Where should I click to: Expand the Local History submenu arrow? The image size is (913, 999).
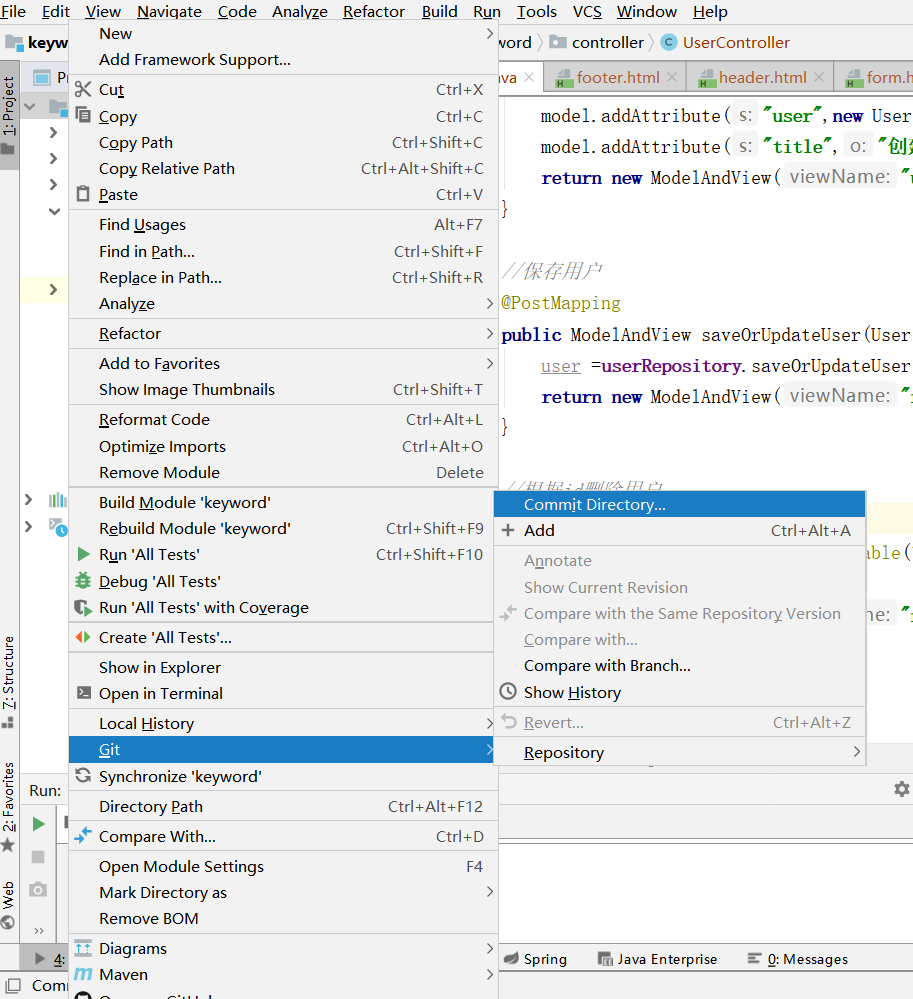click(489, 723)
